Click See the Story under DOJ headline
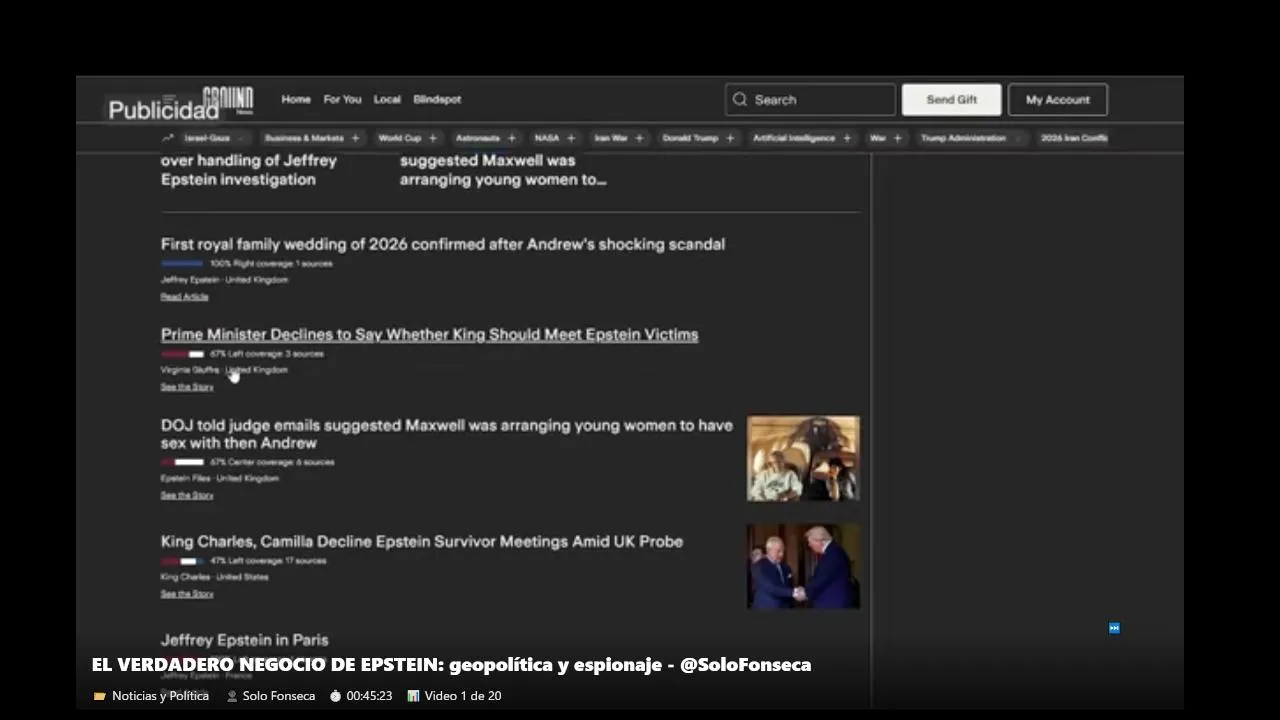 (x=187, y=495)
